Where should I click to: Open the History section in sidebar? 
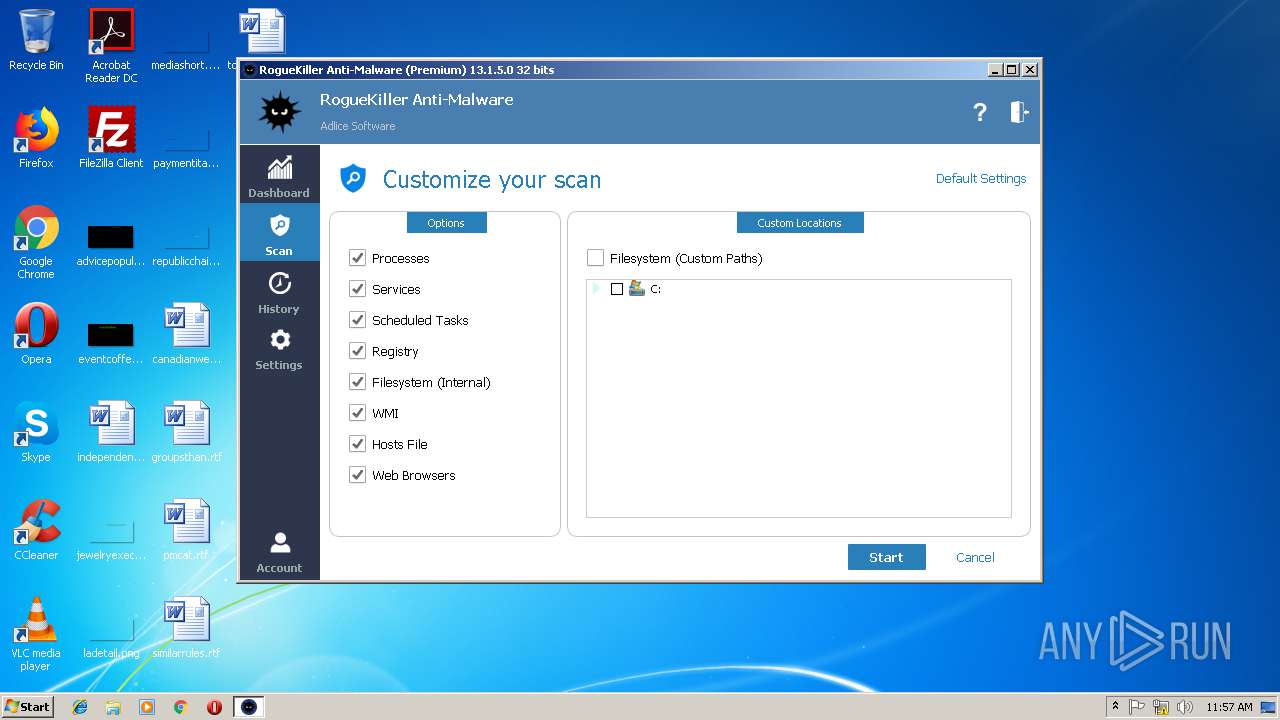click(279, 291)
